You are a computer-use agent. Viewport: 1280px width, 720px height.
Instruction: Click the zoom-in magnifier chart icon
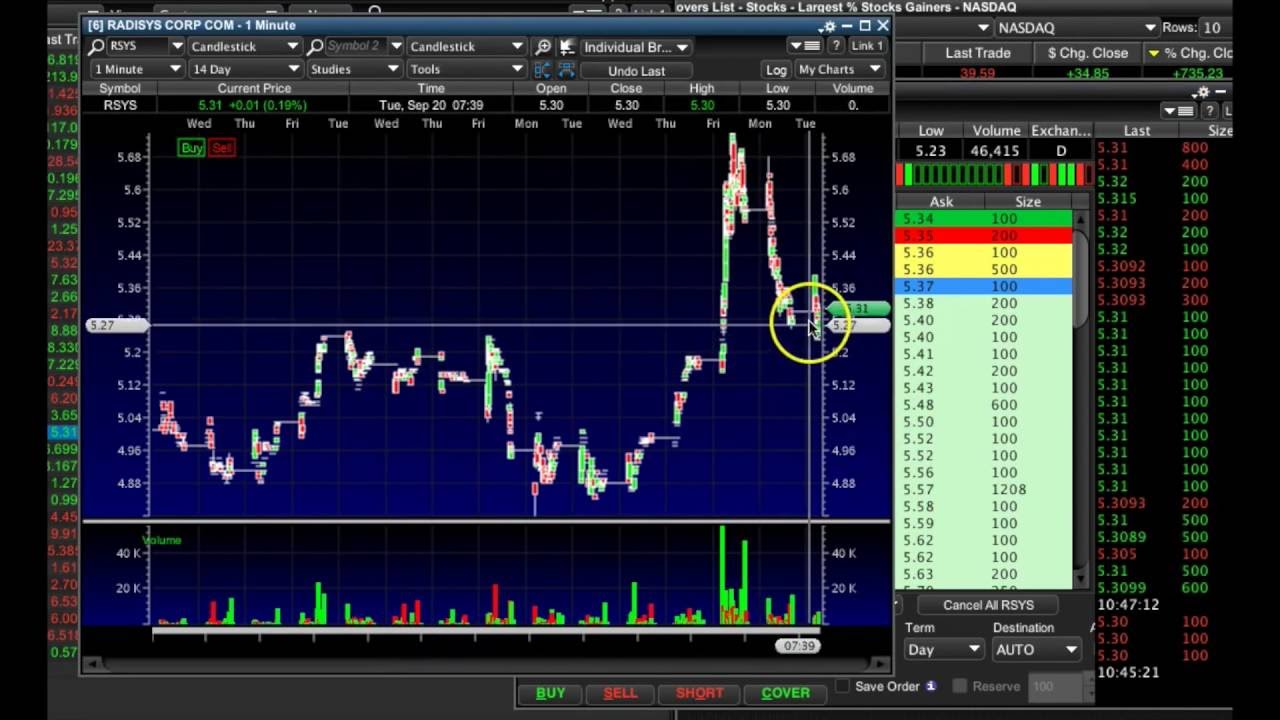click(543, 46)
